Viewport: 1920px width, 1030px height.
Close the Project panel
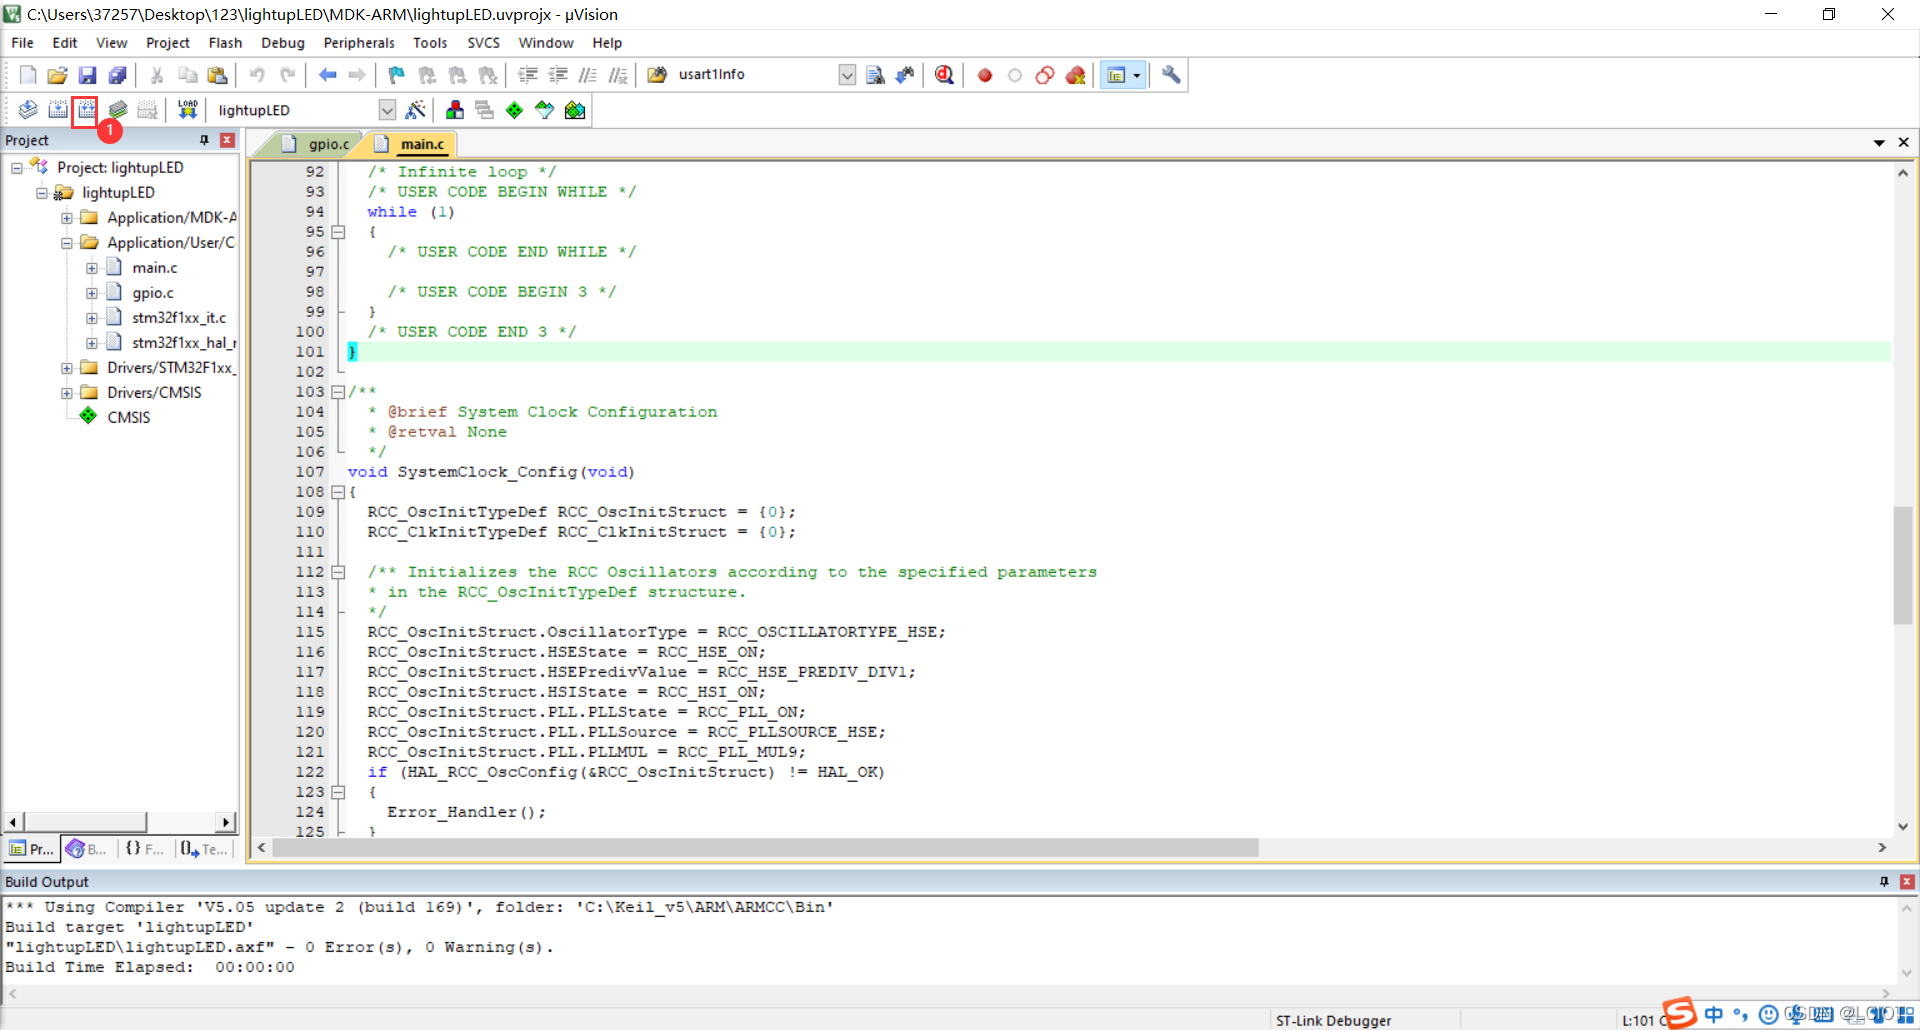pos(227,140)
